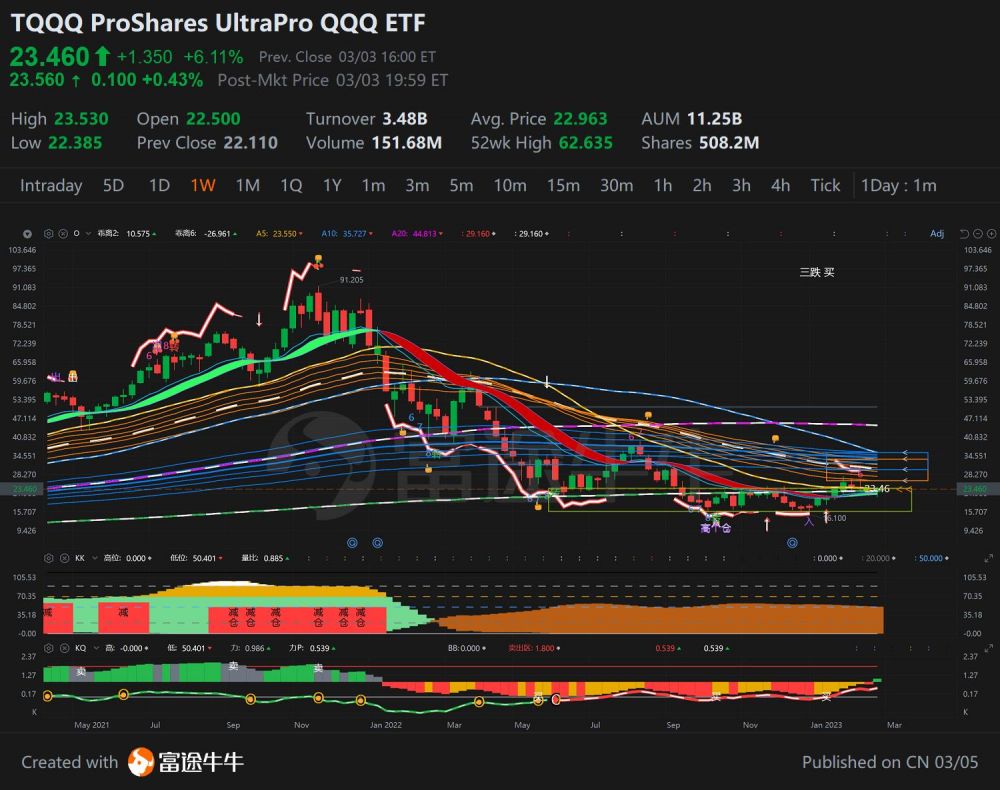Image resolution: width=1000 pixels, height=790 pixels.
Task: Click the current price 23.460
Action: pyautogui.click(x=49, y=57)
